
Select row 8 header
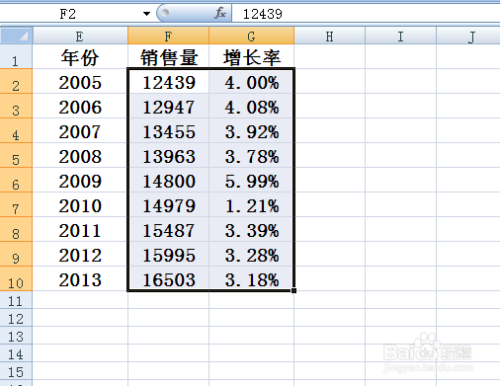[16, 229]
